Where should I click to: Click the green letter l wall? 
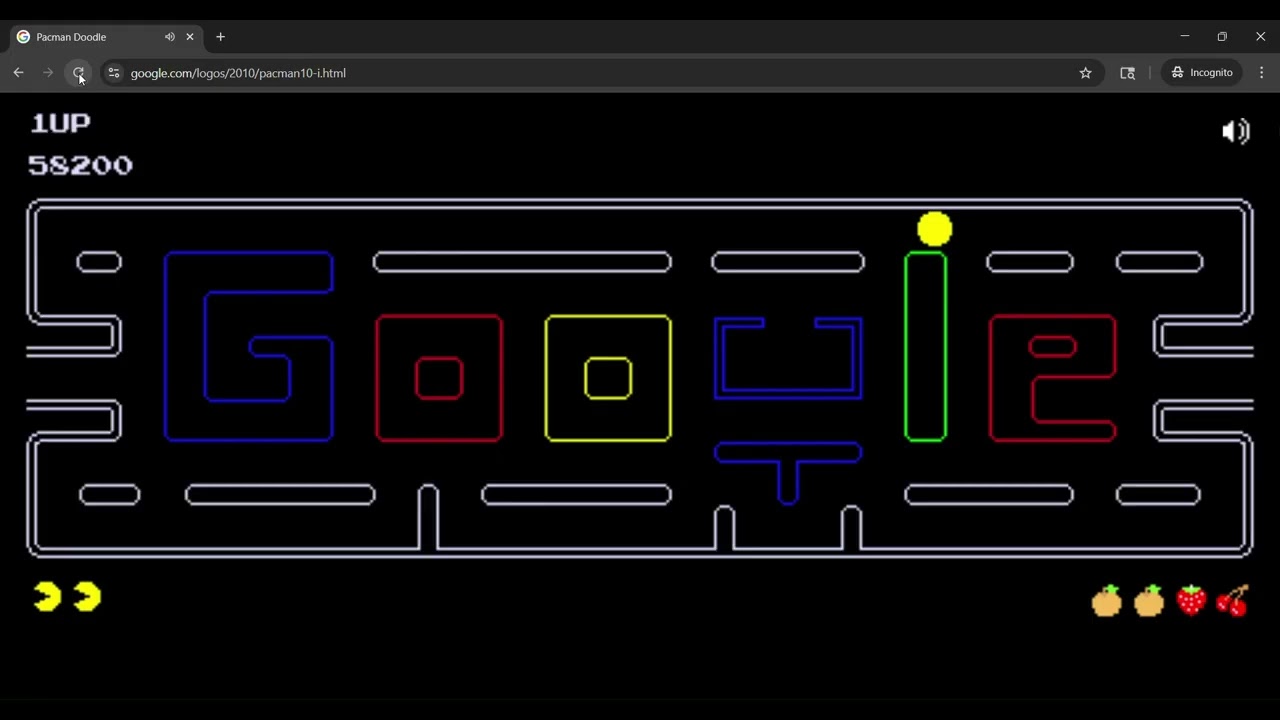pos(926,346)
